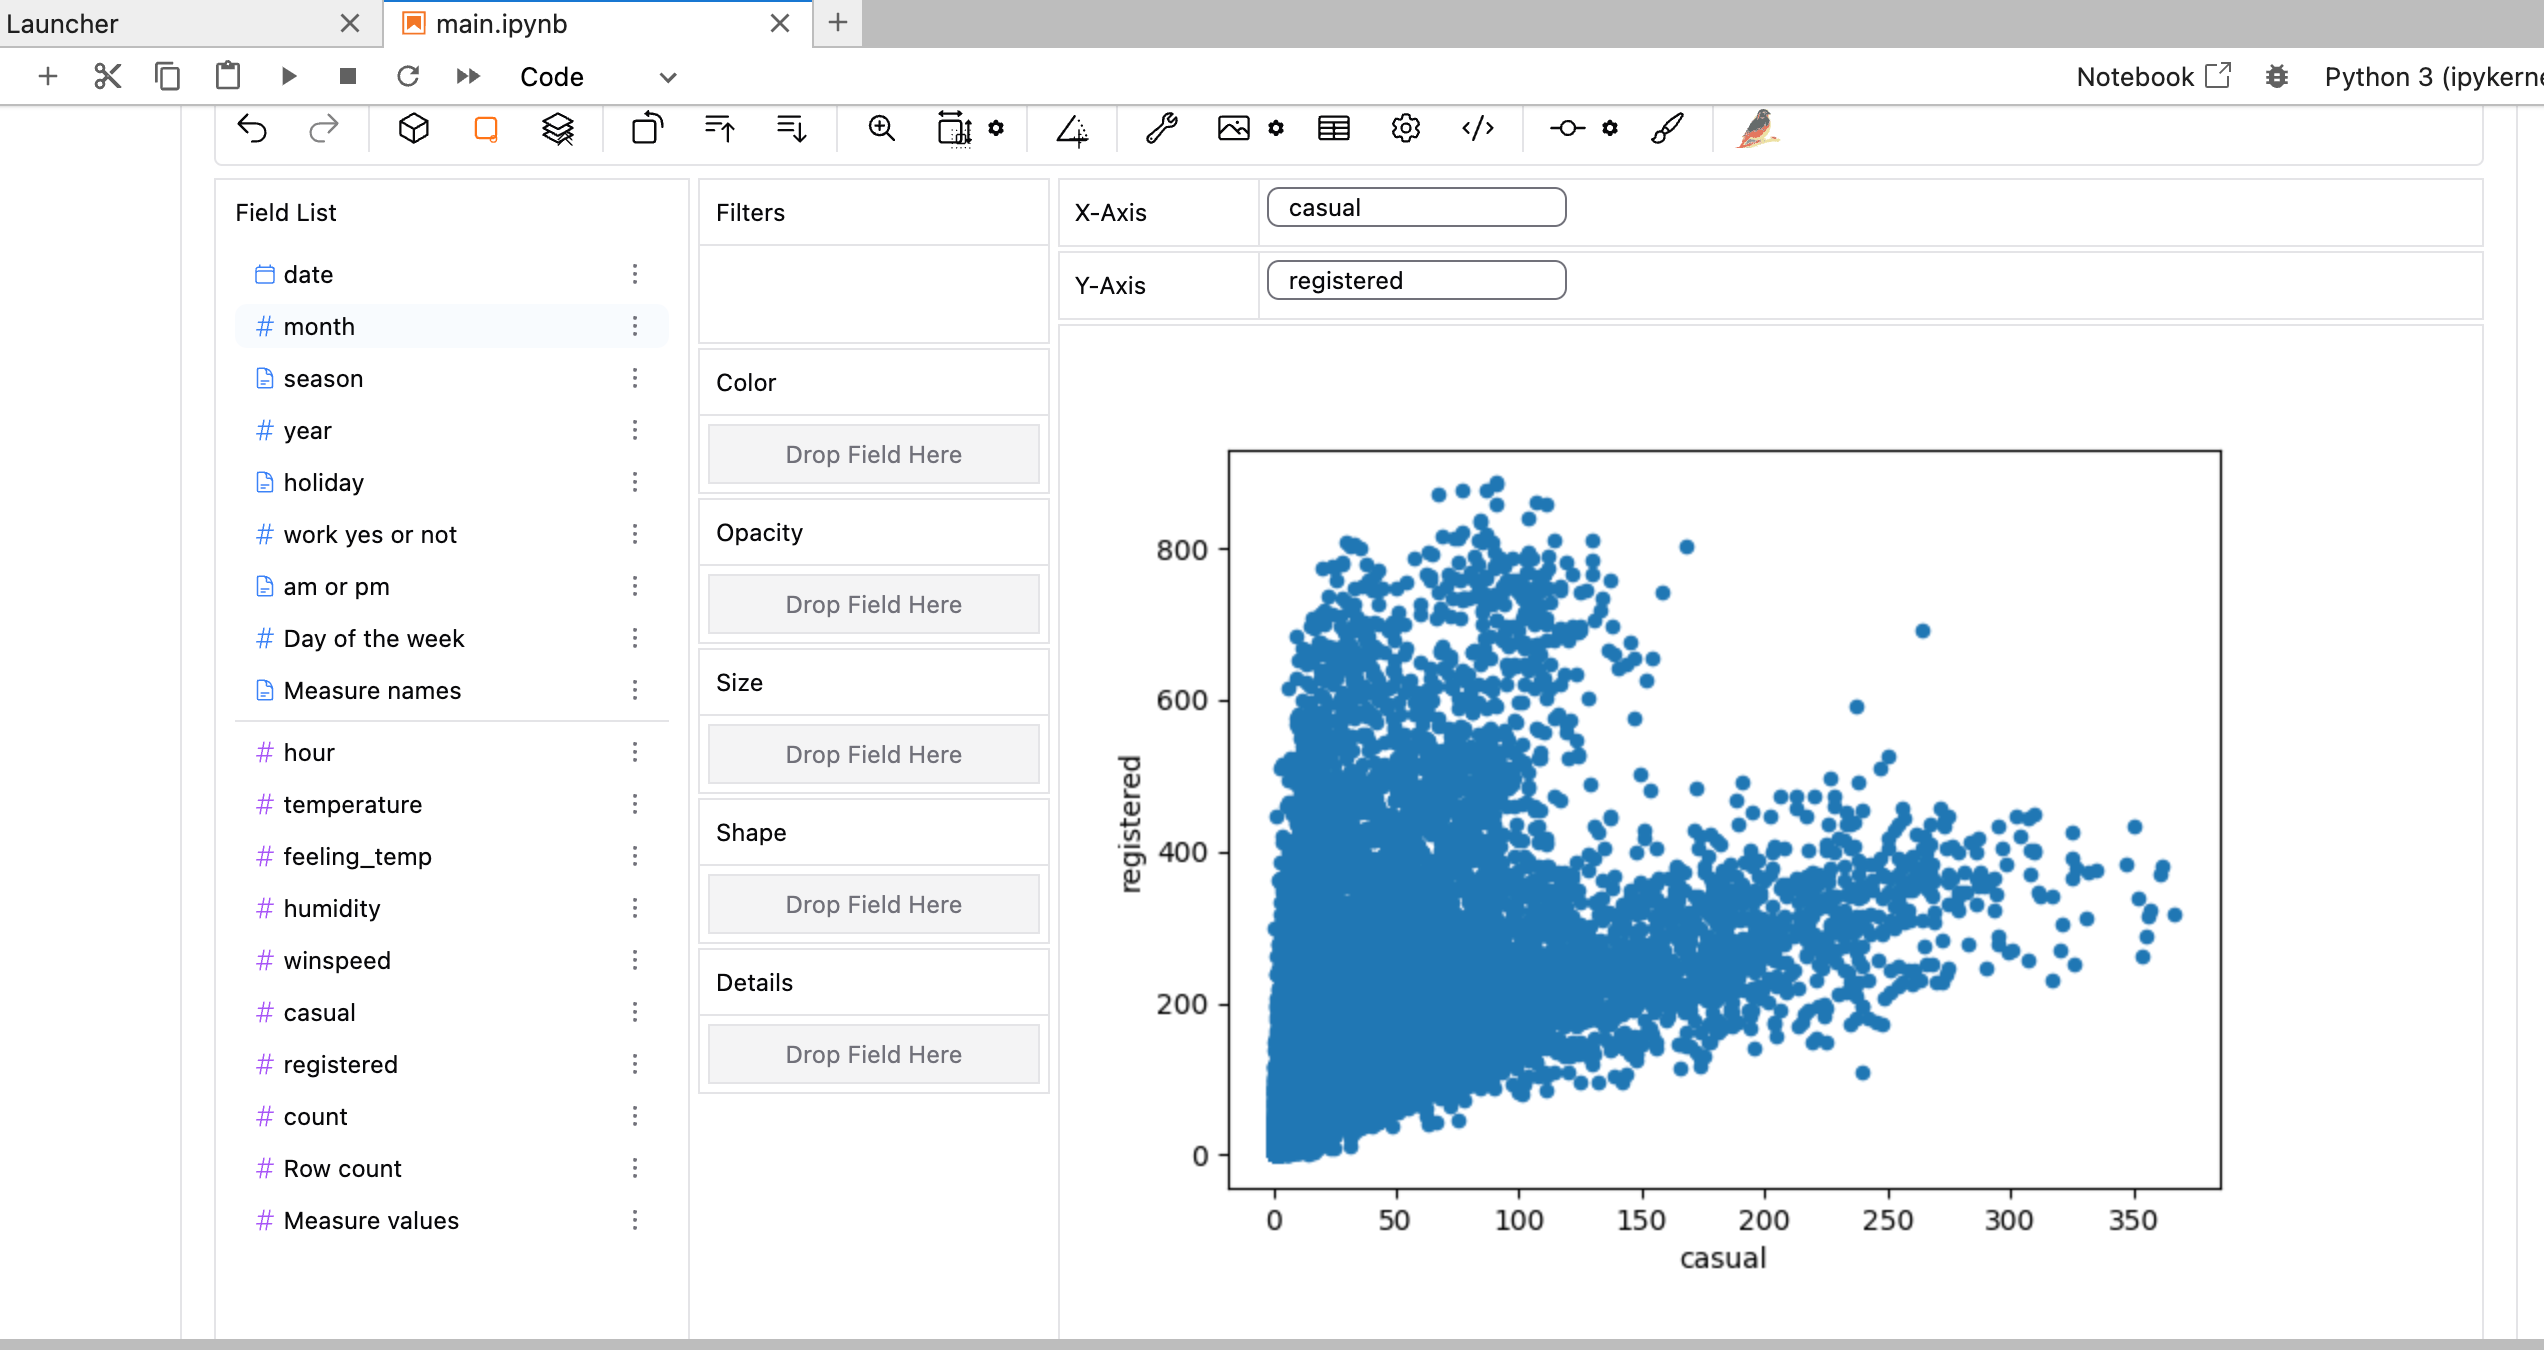Click the casual pill on X-Axis
The width and height of the screenshot is (2544, 1350).
(x=1416, y=207)
